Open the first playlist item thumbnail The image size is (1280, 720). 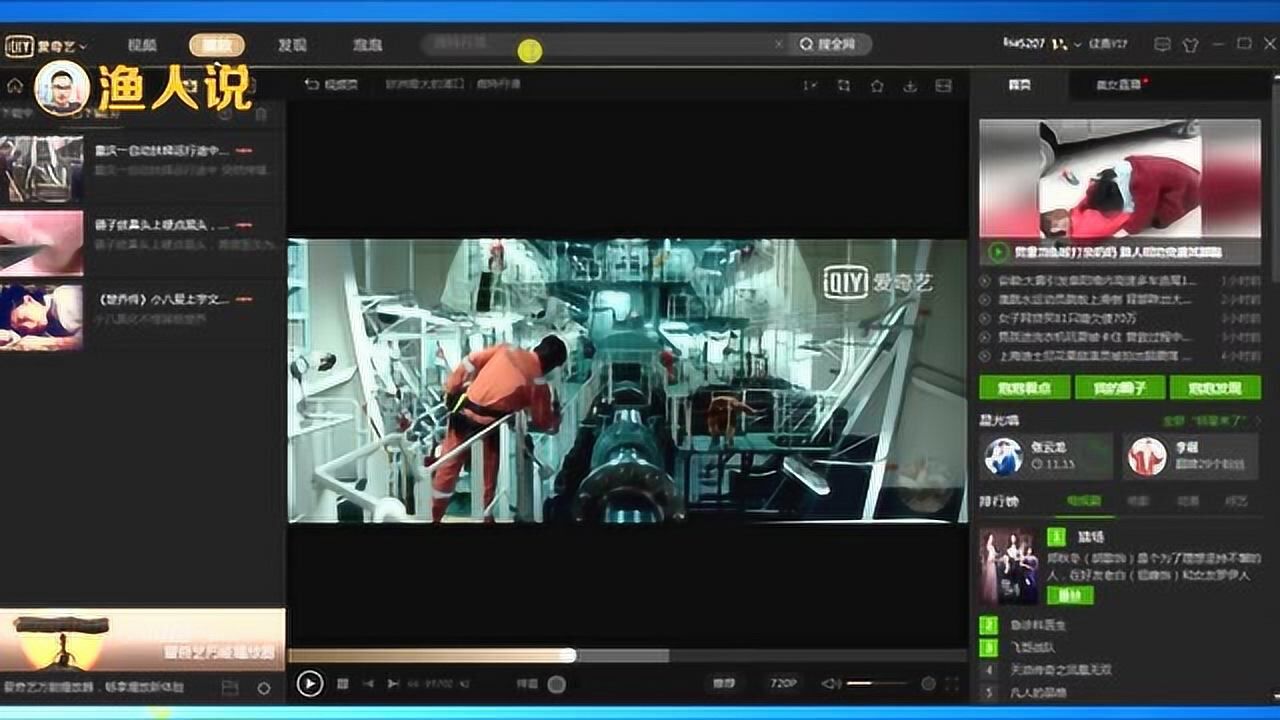click(x=42, y=169)
